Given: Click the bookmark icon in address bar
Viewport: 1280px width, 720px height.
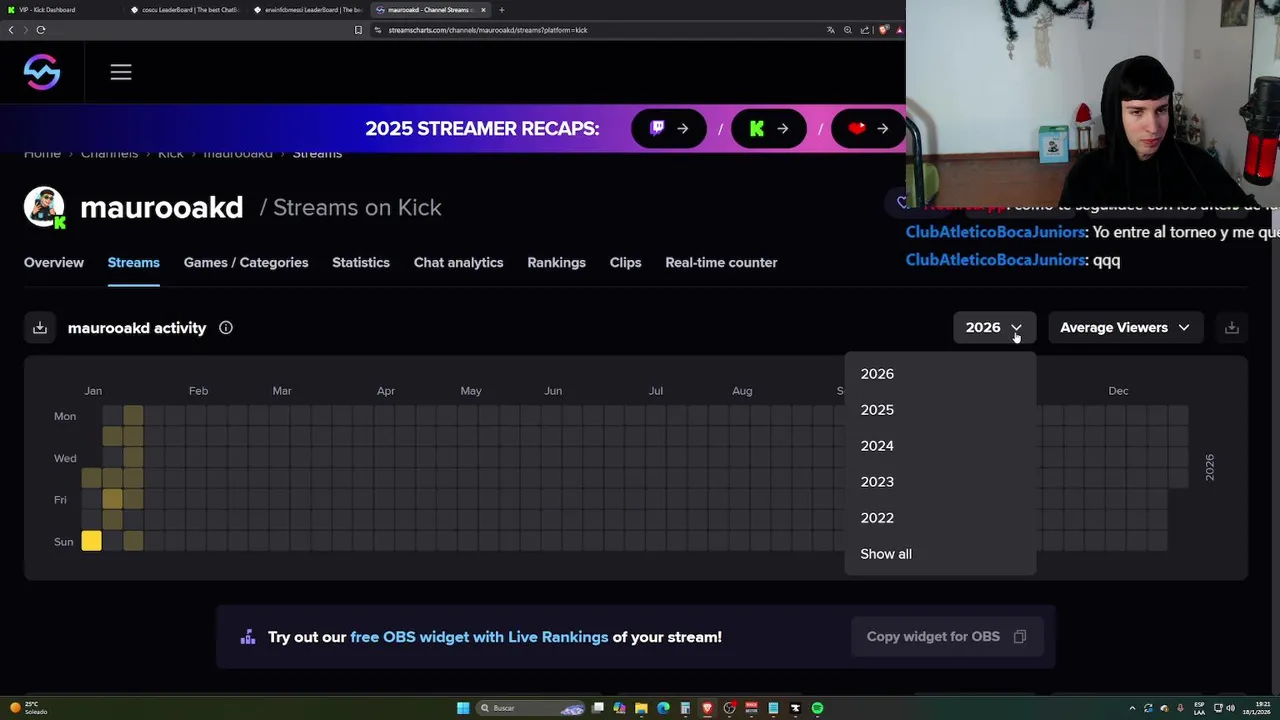Looking at the screenshot, I should (358, 30).
